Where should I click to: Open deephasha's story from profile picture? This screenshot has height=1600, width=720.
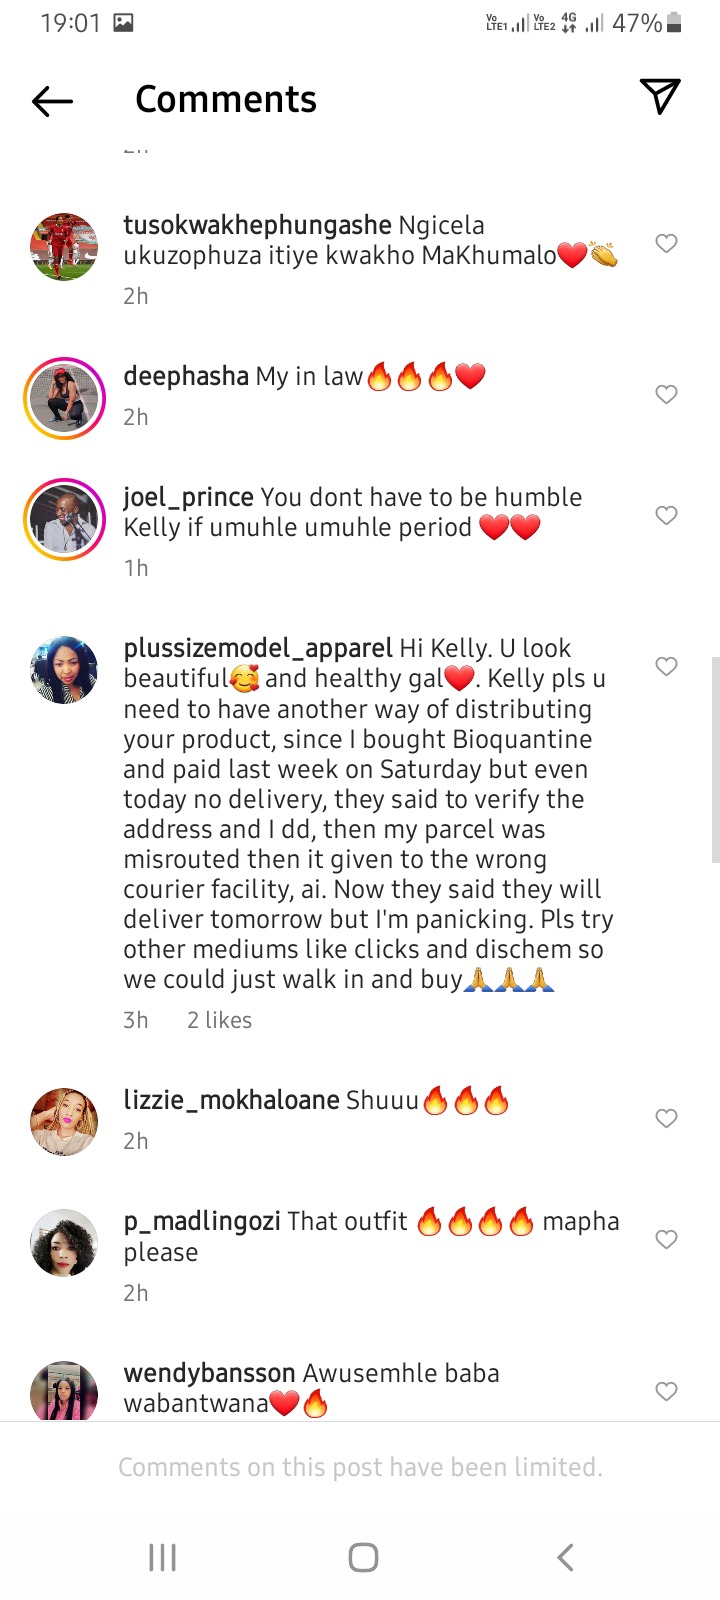pyautogui.click(x=65, y=398)
